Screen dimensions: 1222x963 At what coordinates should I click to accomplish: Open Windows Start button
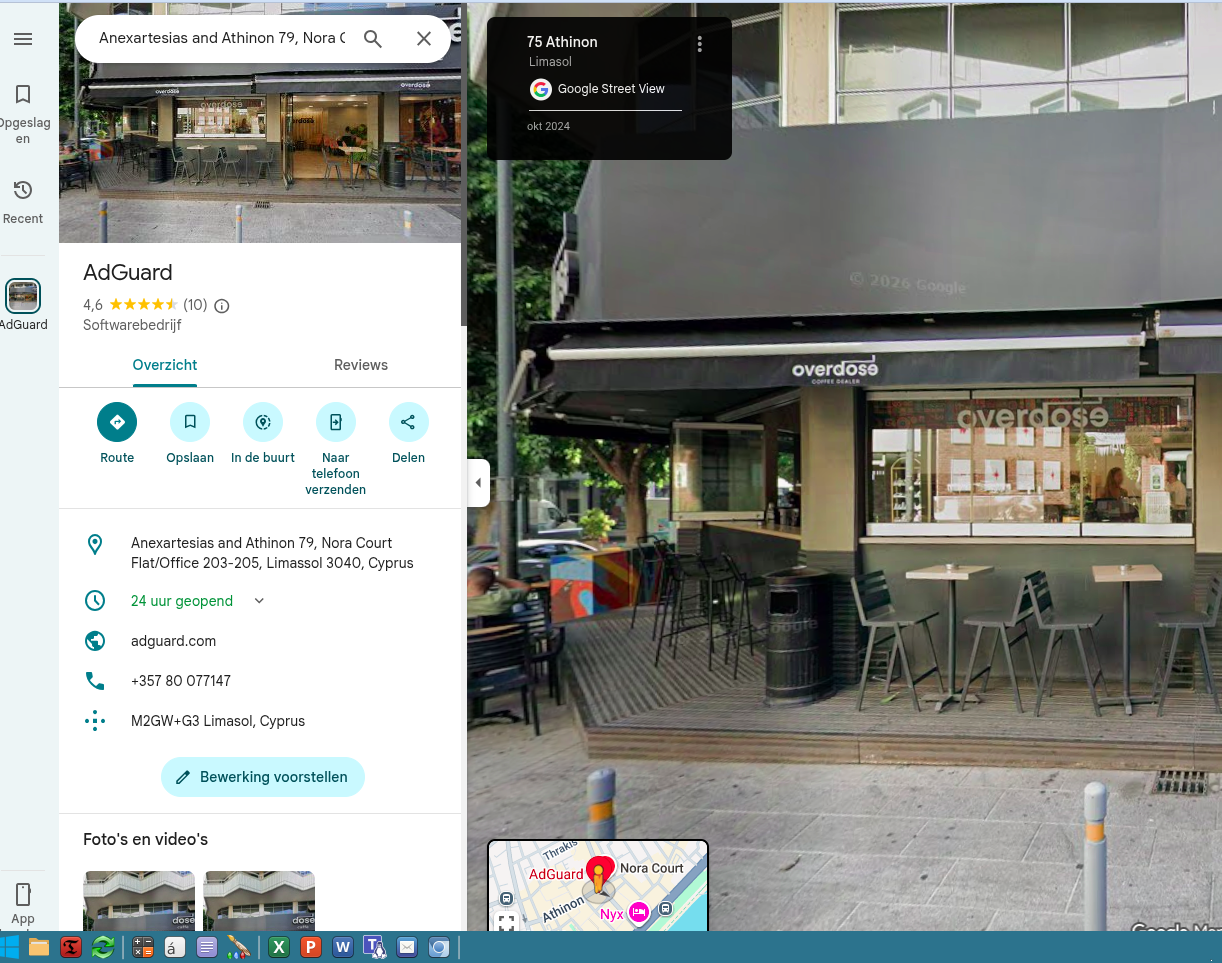pos(10,947)
